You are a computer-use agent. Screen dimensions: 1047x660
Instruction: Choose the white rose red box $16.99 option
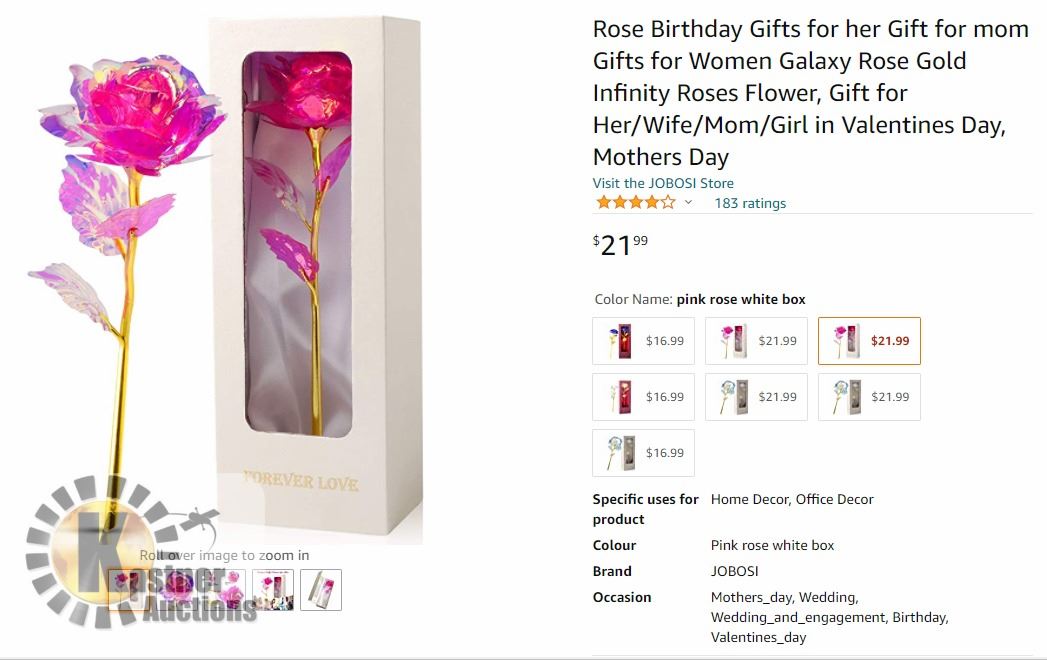point(643,397)
